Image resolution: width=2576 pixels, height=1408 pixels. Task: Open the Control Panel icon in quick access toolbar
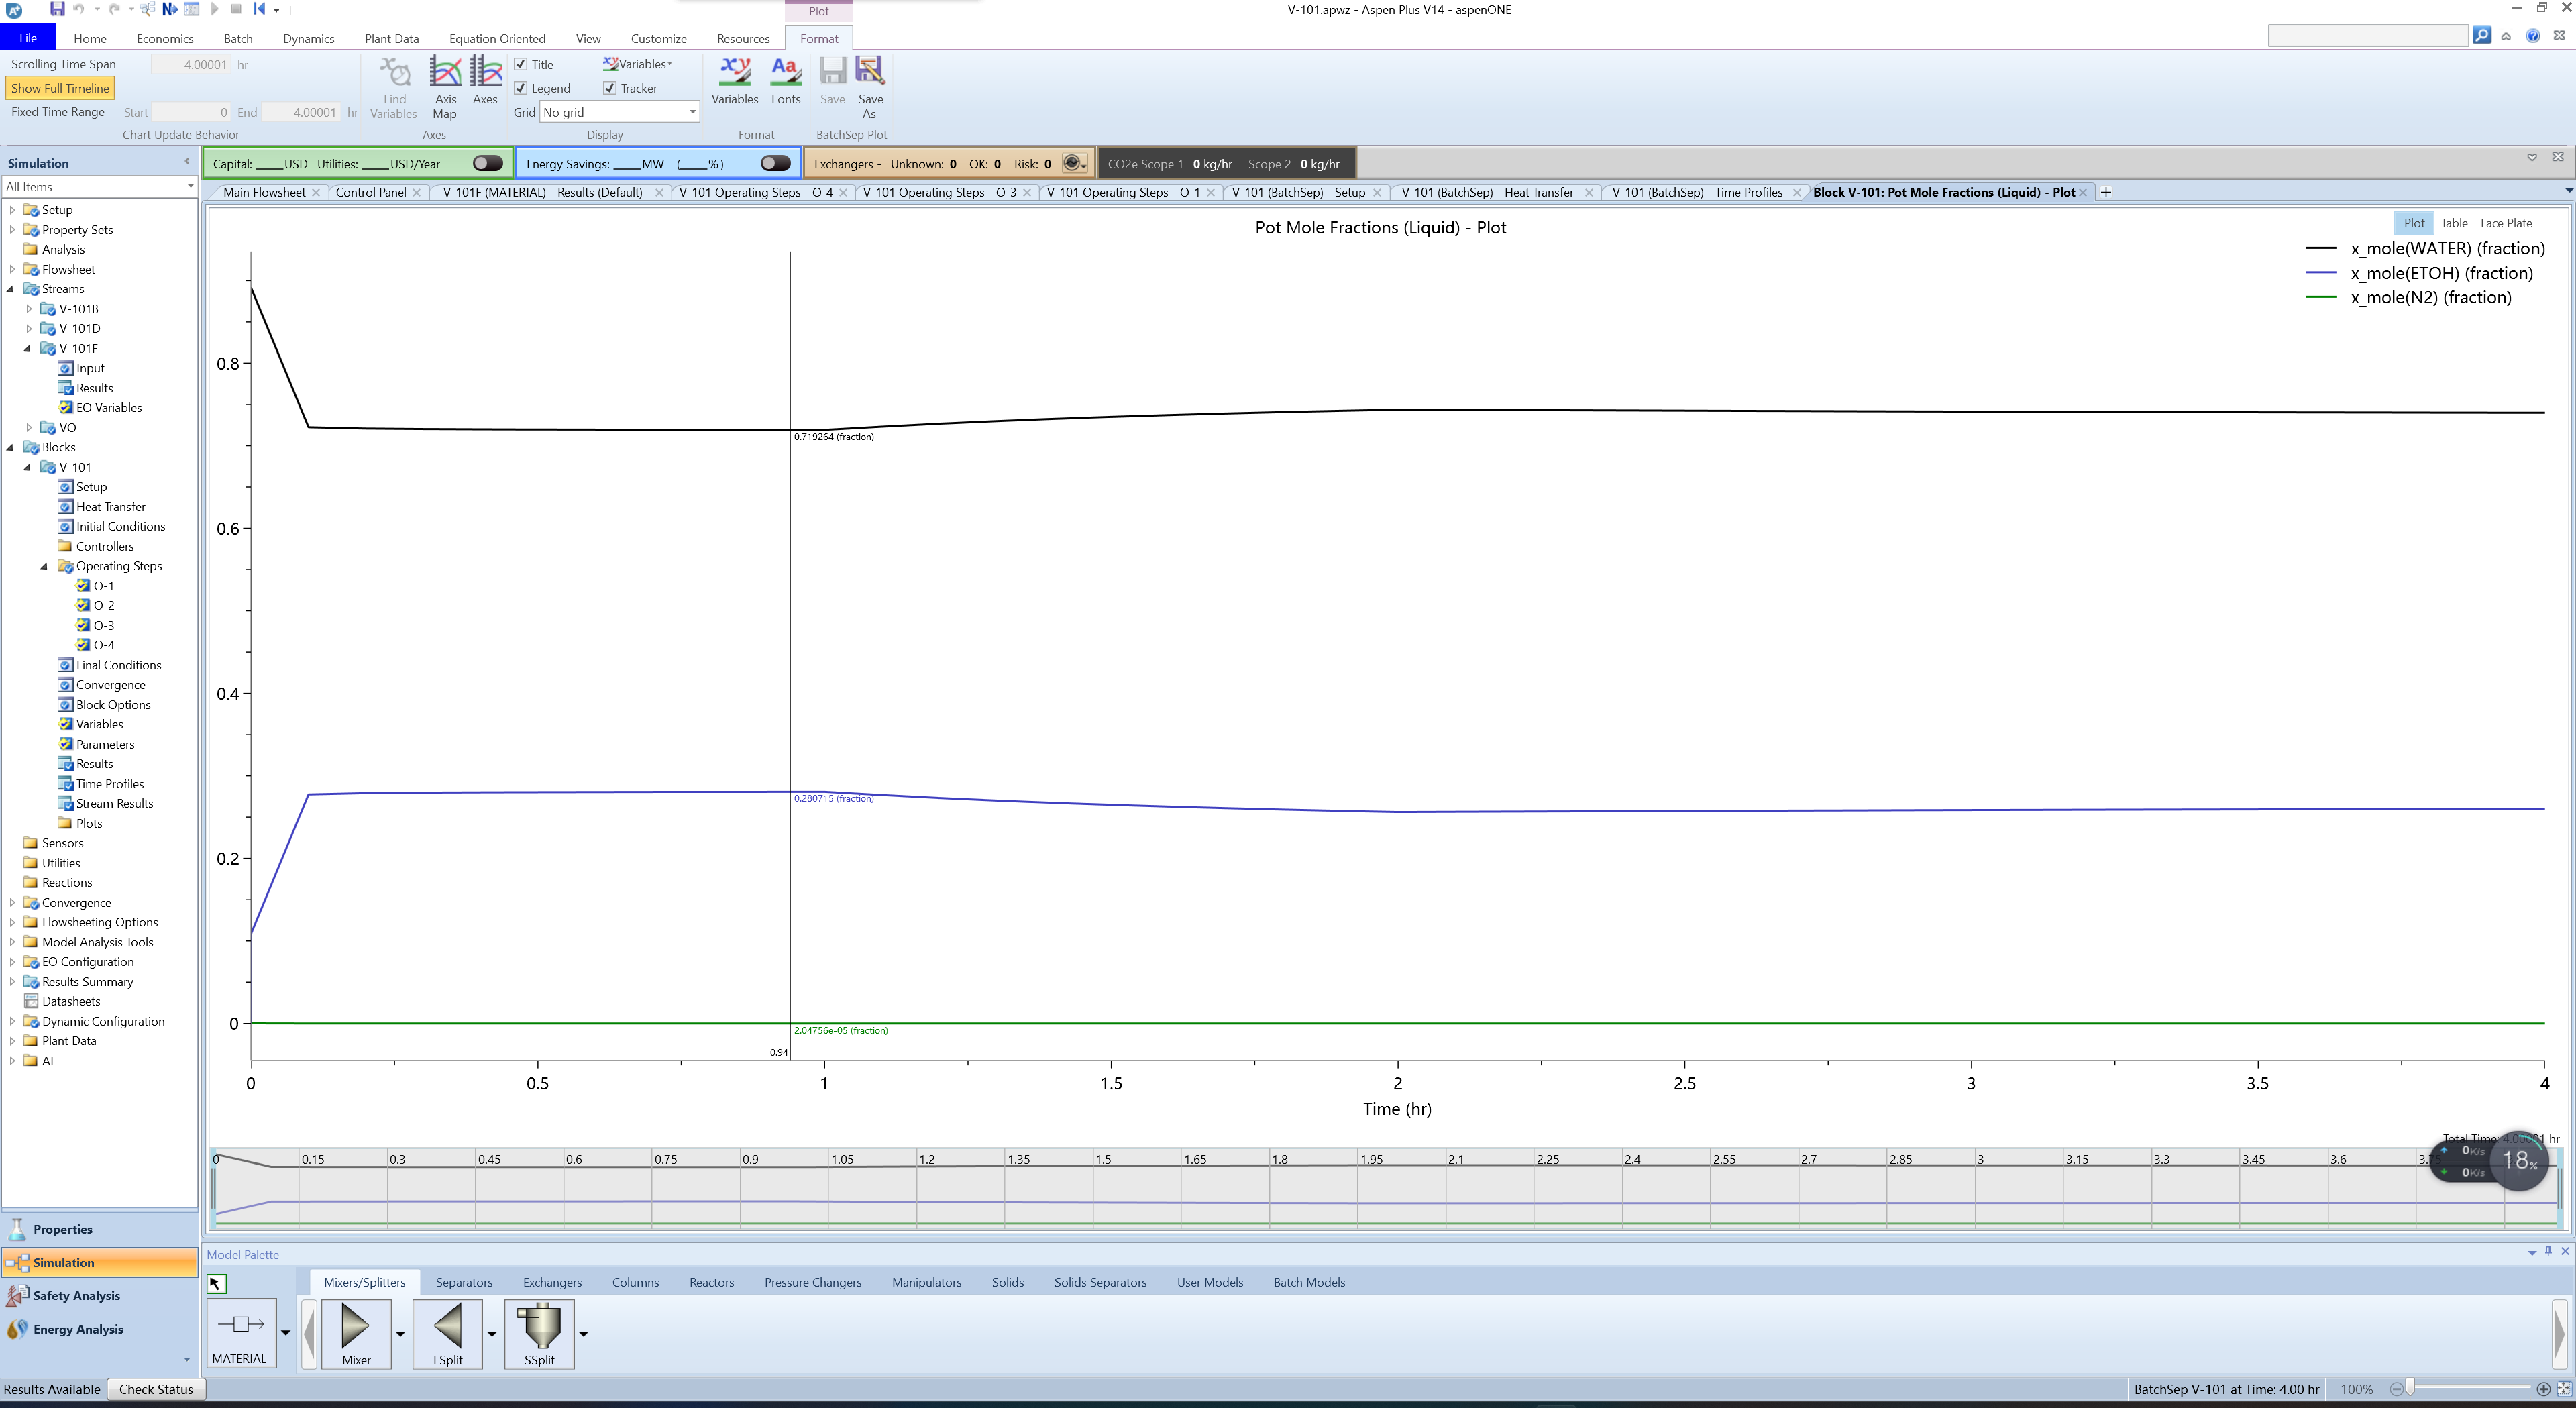tap(192, 9)
